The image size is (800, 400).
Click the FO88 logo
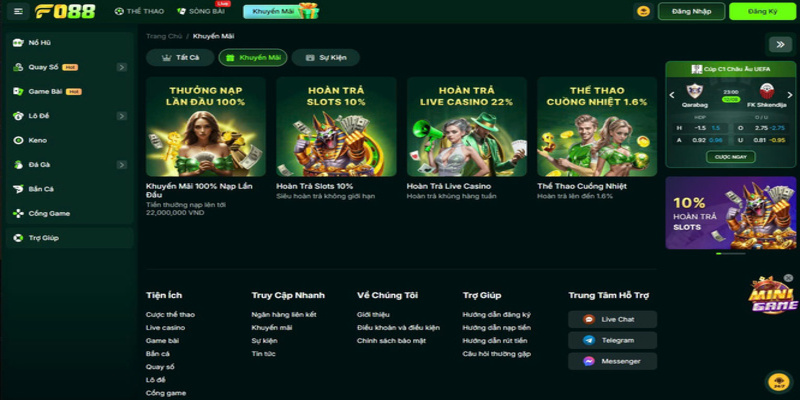[65, 11]
